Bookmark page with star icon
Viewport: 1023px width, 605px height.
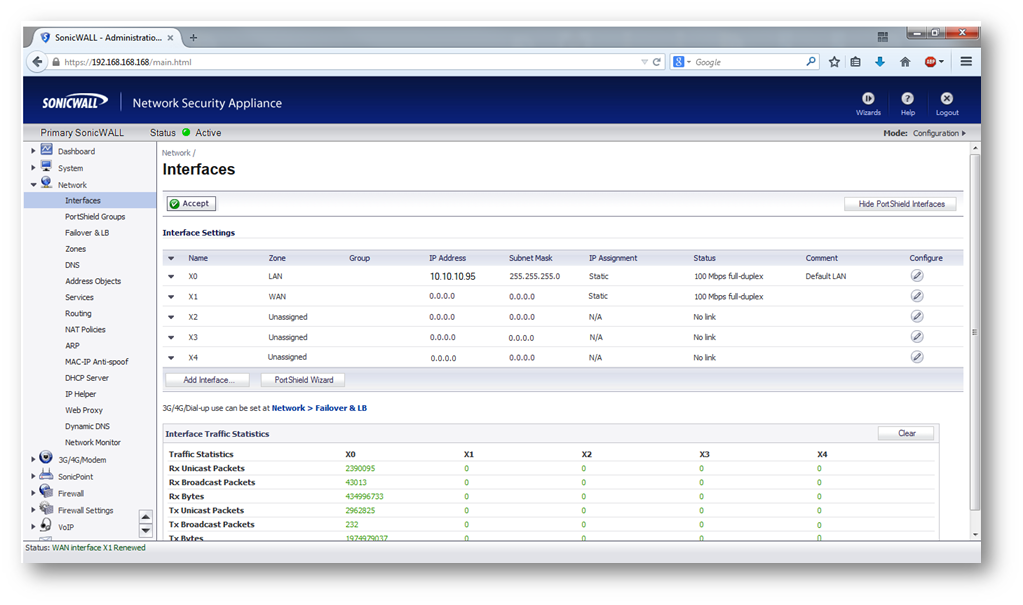(834, 62)
